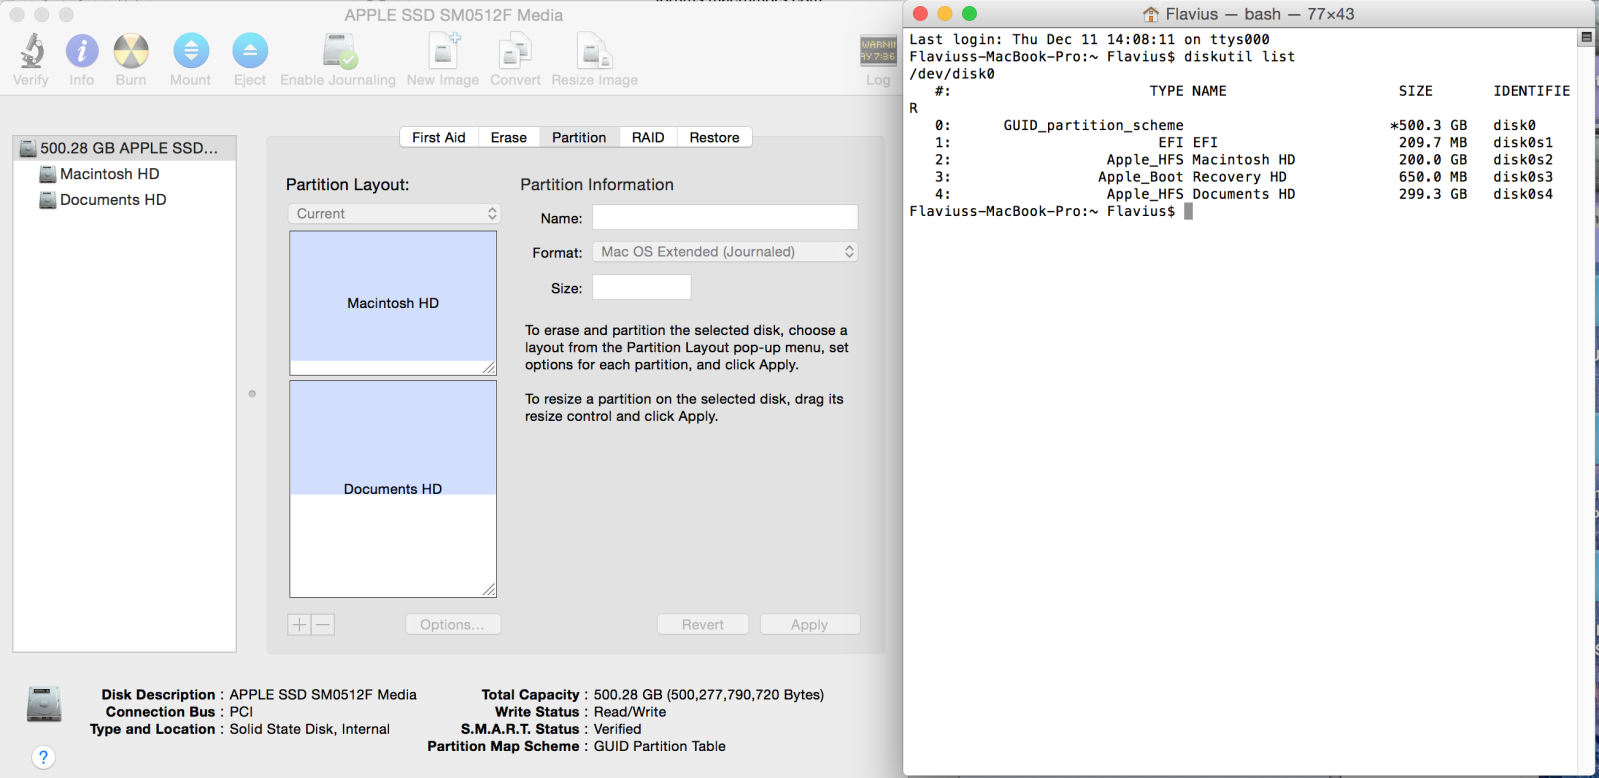Click disk0s2 identifier in Terminal

click(x=1523, y=160)
